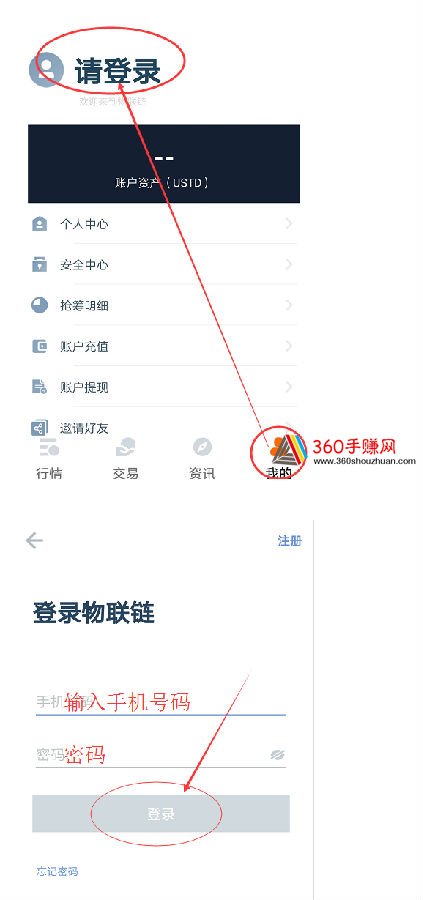The image size is (423, 900).
Task: Toggle password visibility eye icon
Action: pyautogui.click(x=278, y=755)
